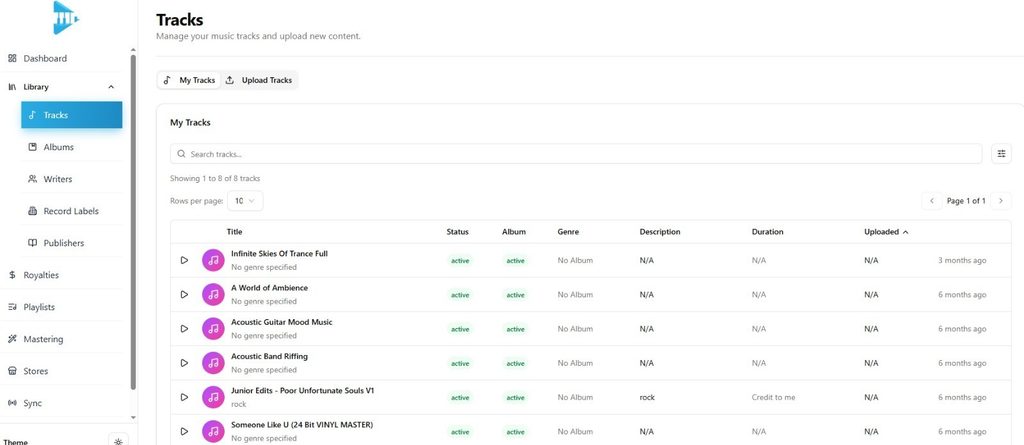1024x445 pixels.
Task: Open the Rows per page dropdown
Action: coord(245,201)
